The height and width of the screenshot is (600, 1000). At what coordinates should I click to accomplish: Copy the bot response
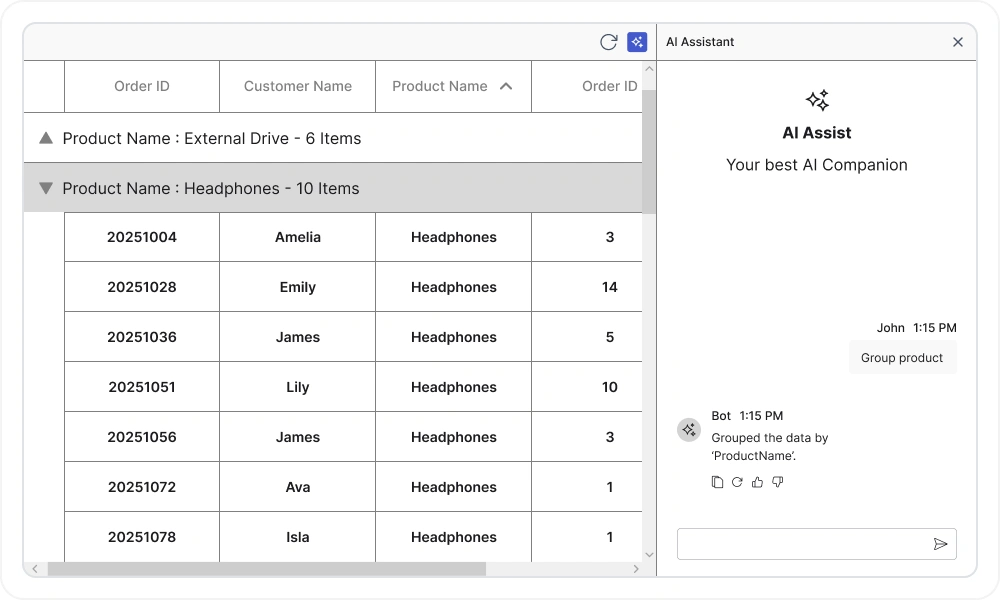point(717,482)
